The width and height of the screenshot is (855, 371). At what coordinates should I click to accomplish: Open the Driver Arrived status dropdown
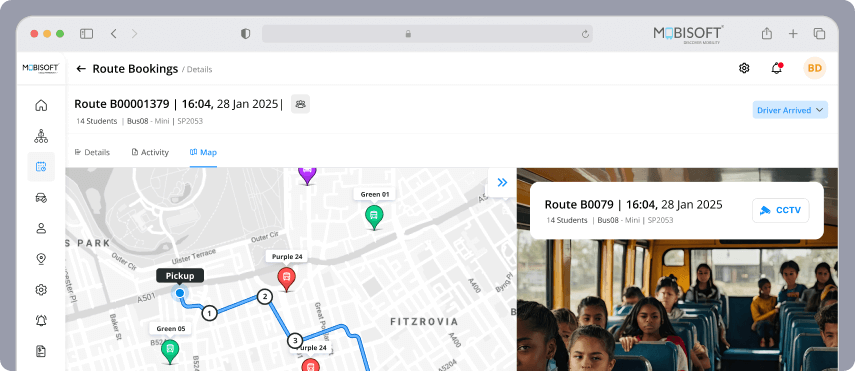[790, 110]
